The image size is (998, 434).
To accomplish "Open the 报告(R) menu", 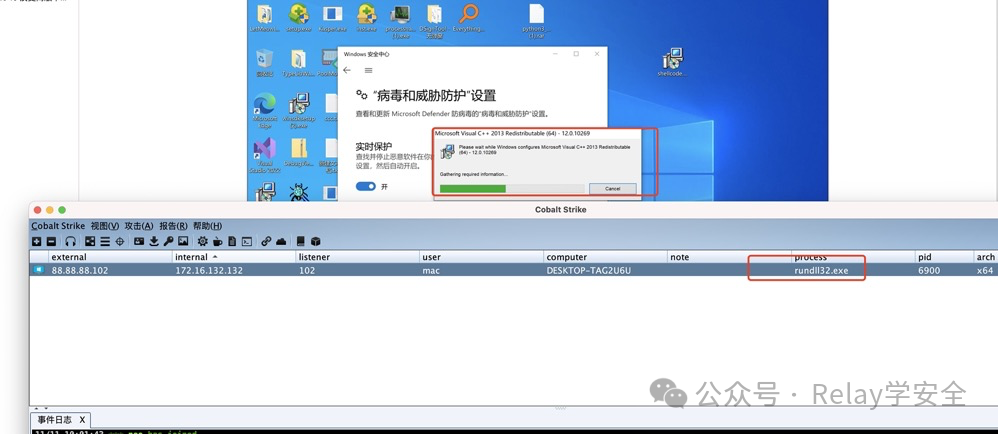I will point(173,226).
